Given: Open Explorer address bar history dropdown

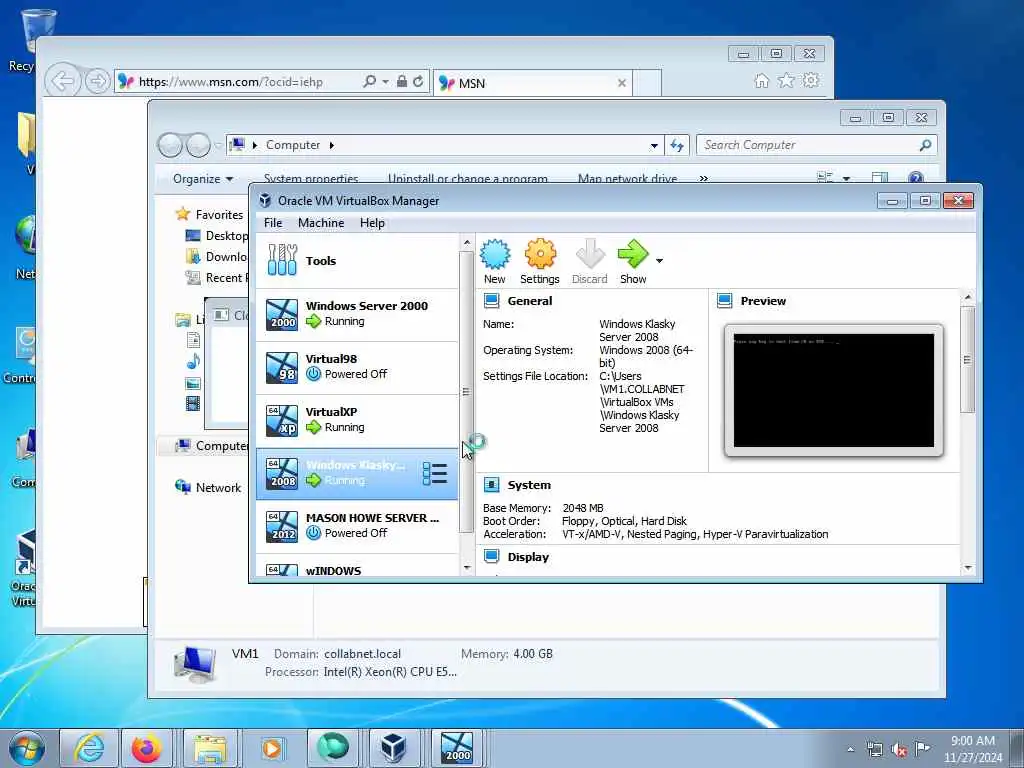Looking at the screenshot, I should pyautogui.click(x=654, y=146).
